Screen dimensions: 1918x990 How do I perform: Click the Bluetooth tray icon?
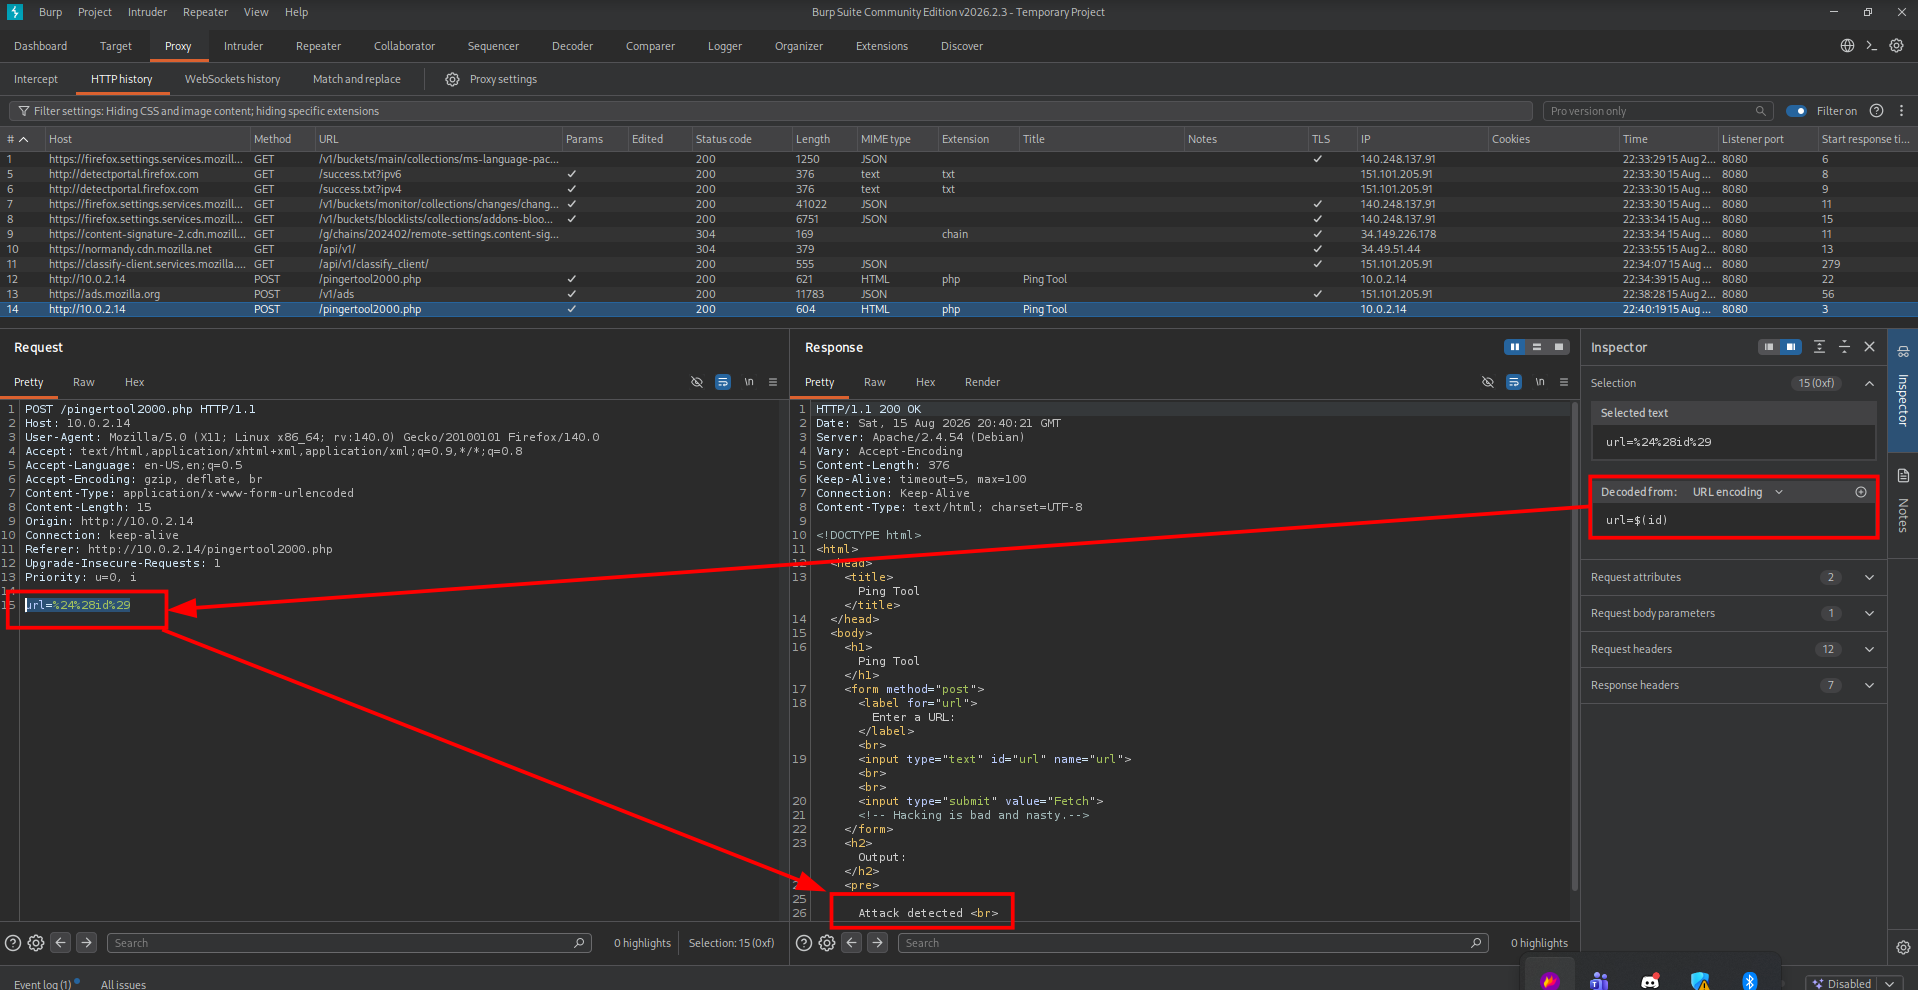pyautogui.click(x=1750, y=981)
